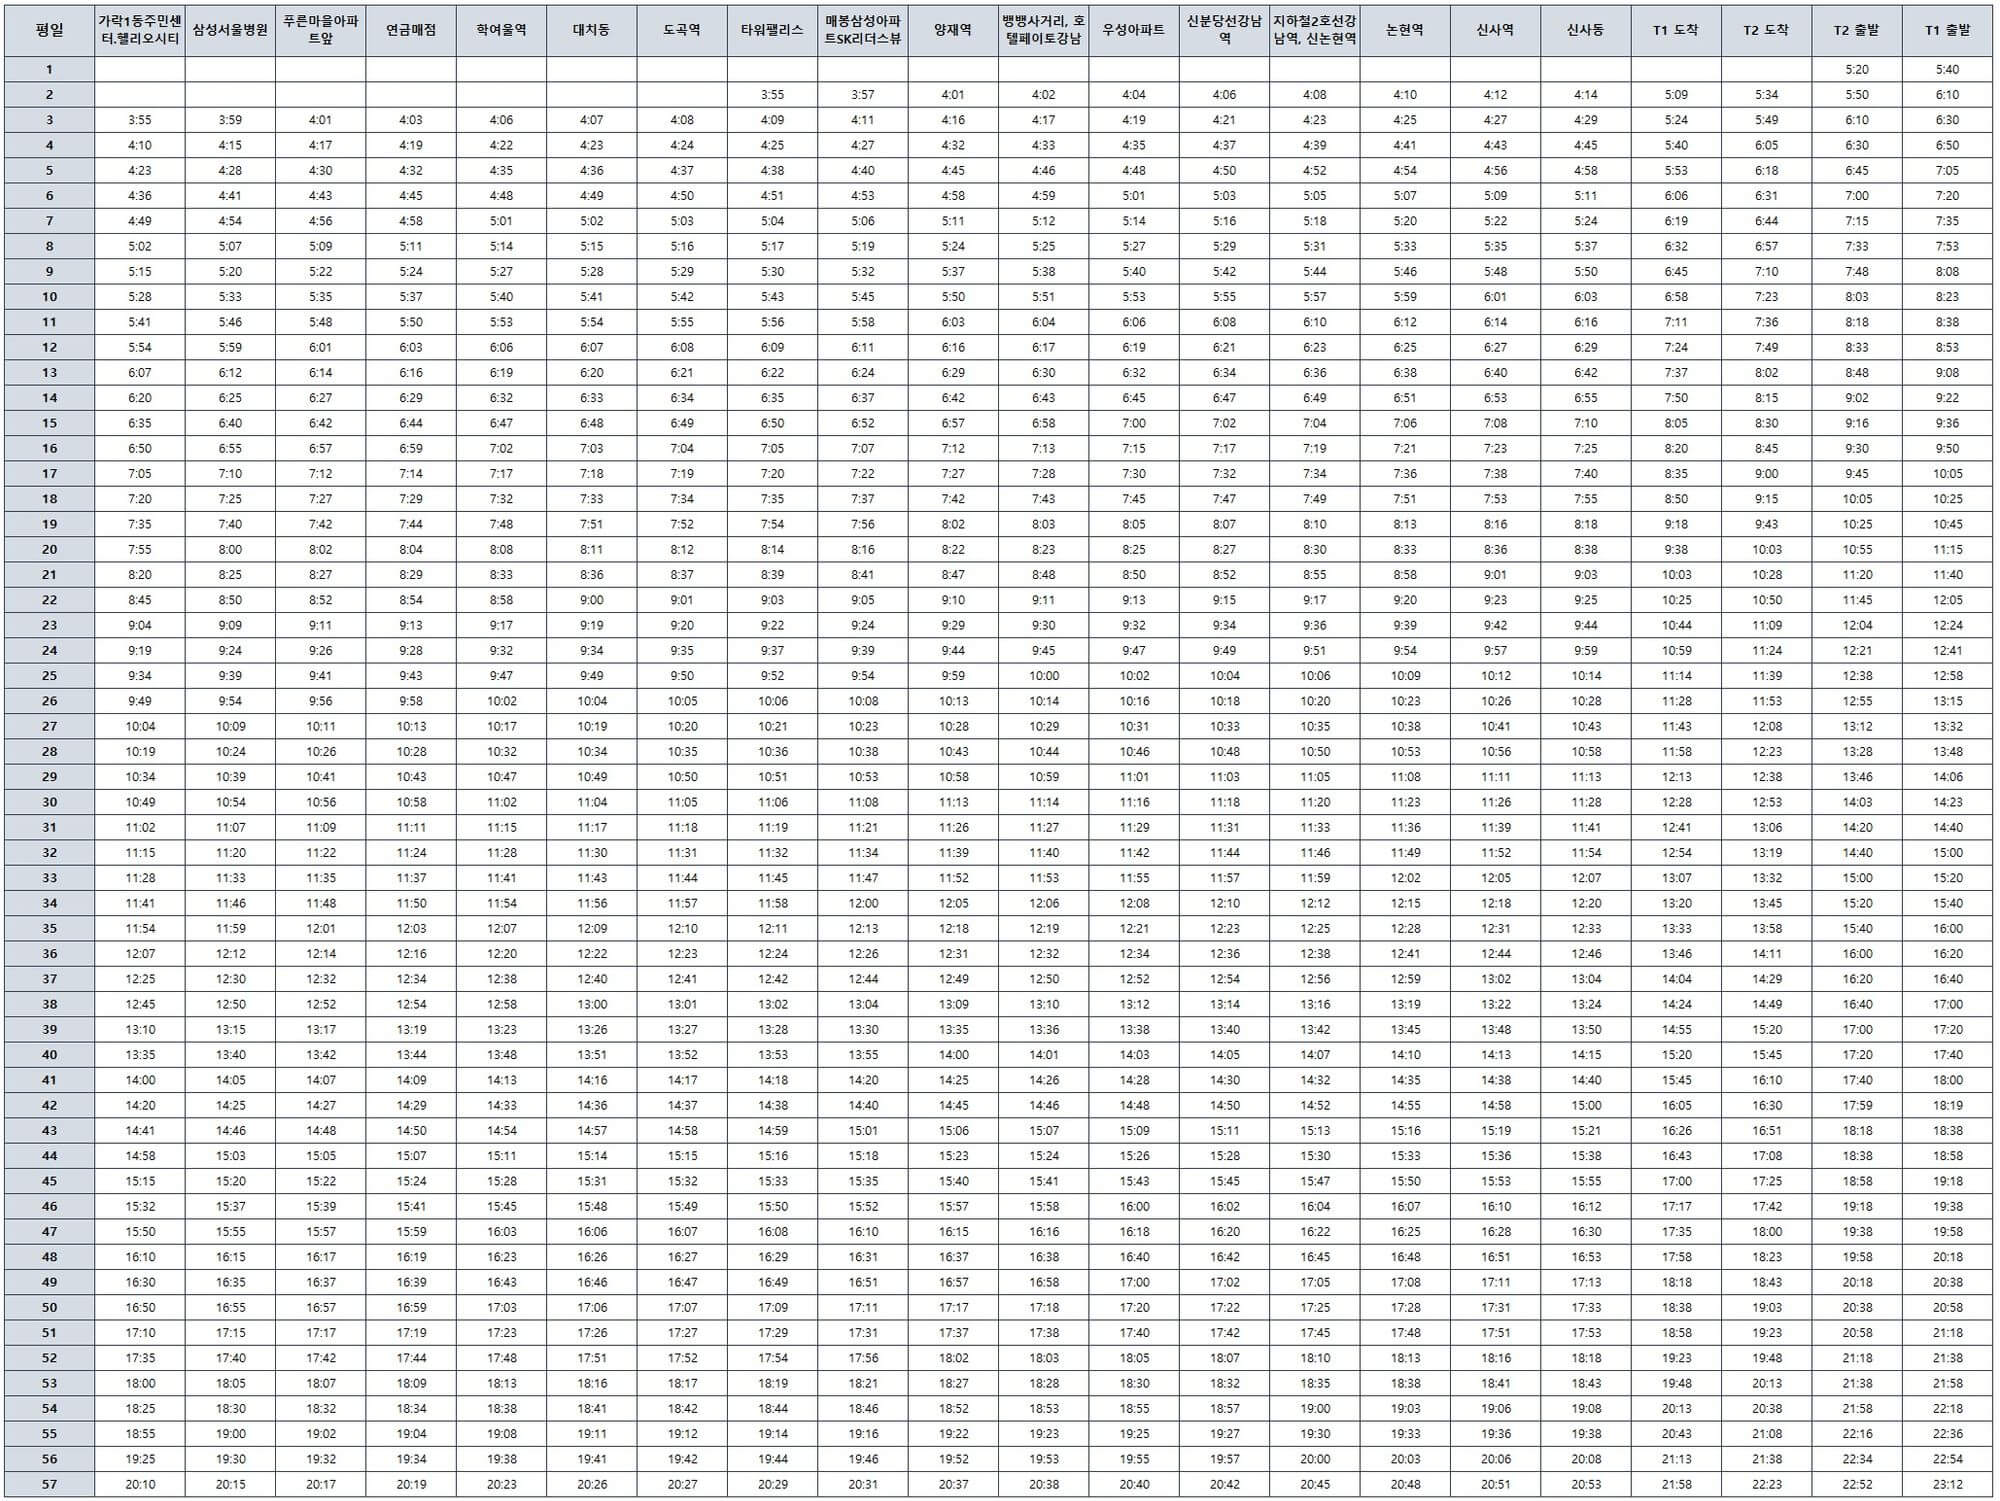Select the 신사동 column header
The height and width of the screenshot is (1501, 2000).
pos(1585,30)
